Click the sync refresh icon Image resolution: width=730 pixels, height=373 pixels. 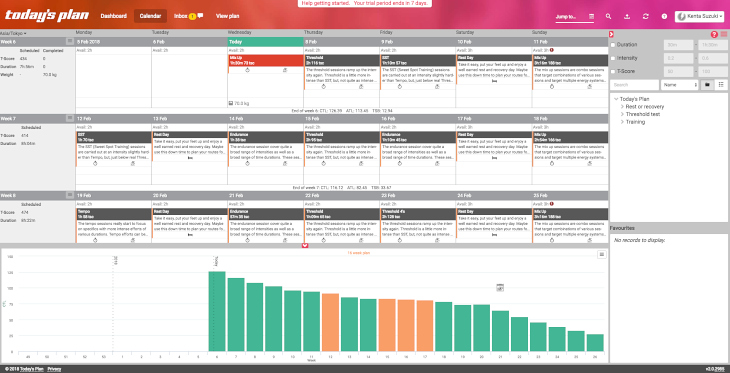pos(645,16)
